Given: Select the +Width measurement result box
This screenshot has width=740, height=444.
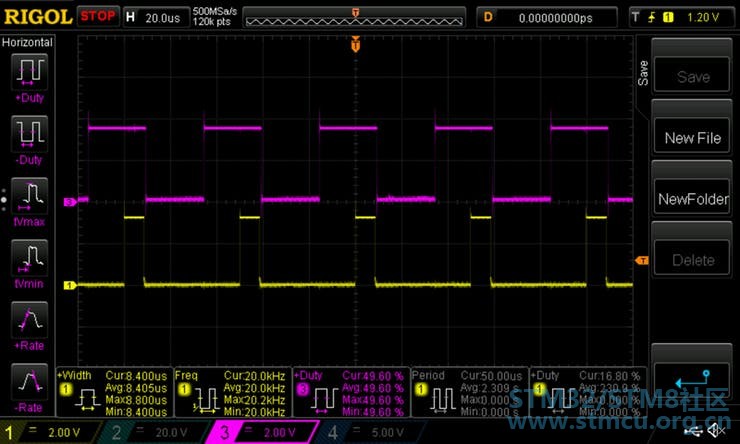Looking at the screenshot, I should (x=114, y=393).
